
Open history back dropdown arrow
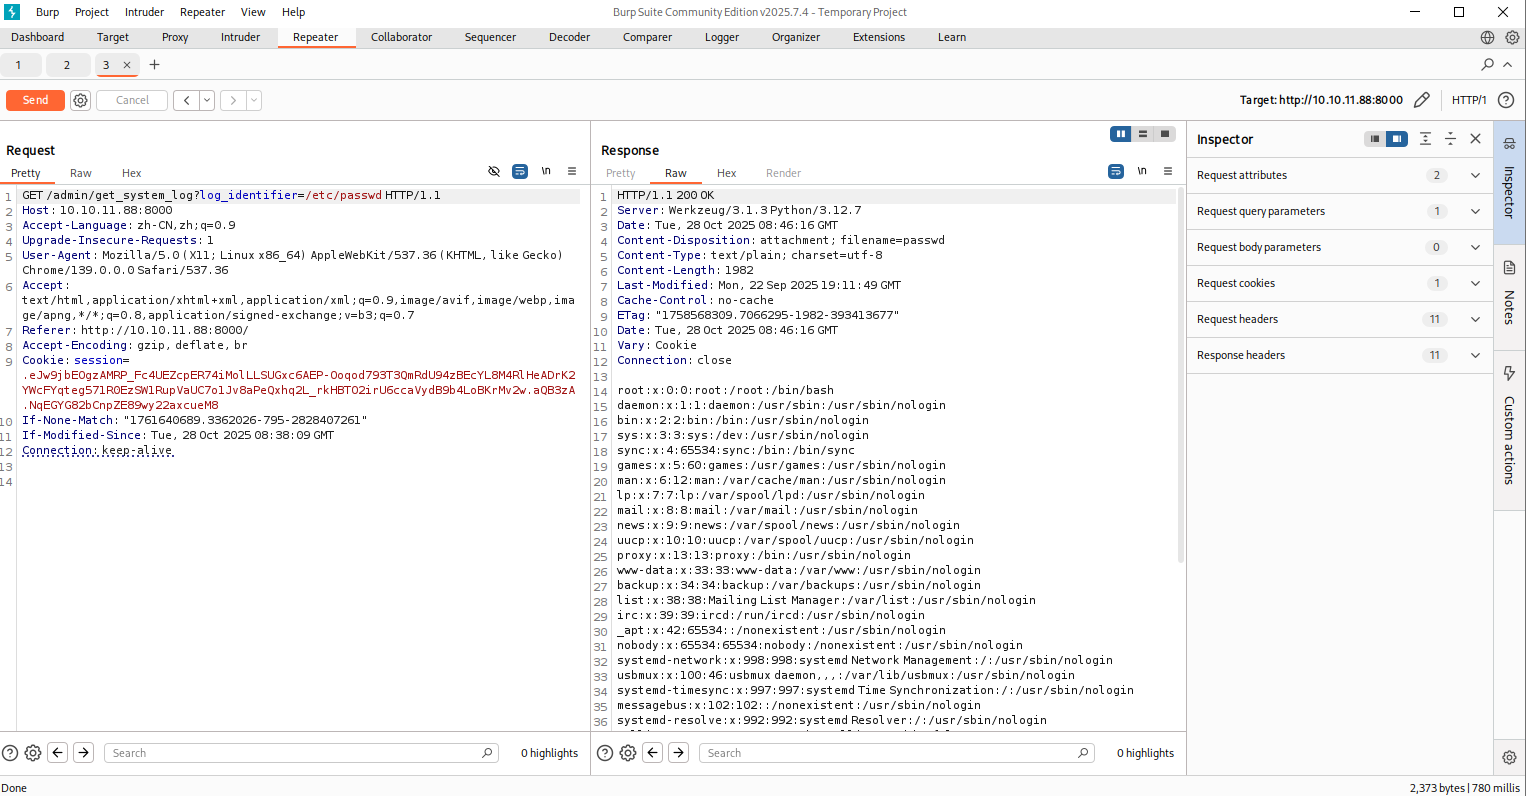tap(207, 100)
